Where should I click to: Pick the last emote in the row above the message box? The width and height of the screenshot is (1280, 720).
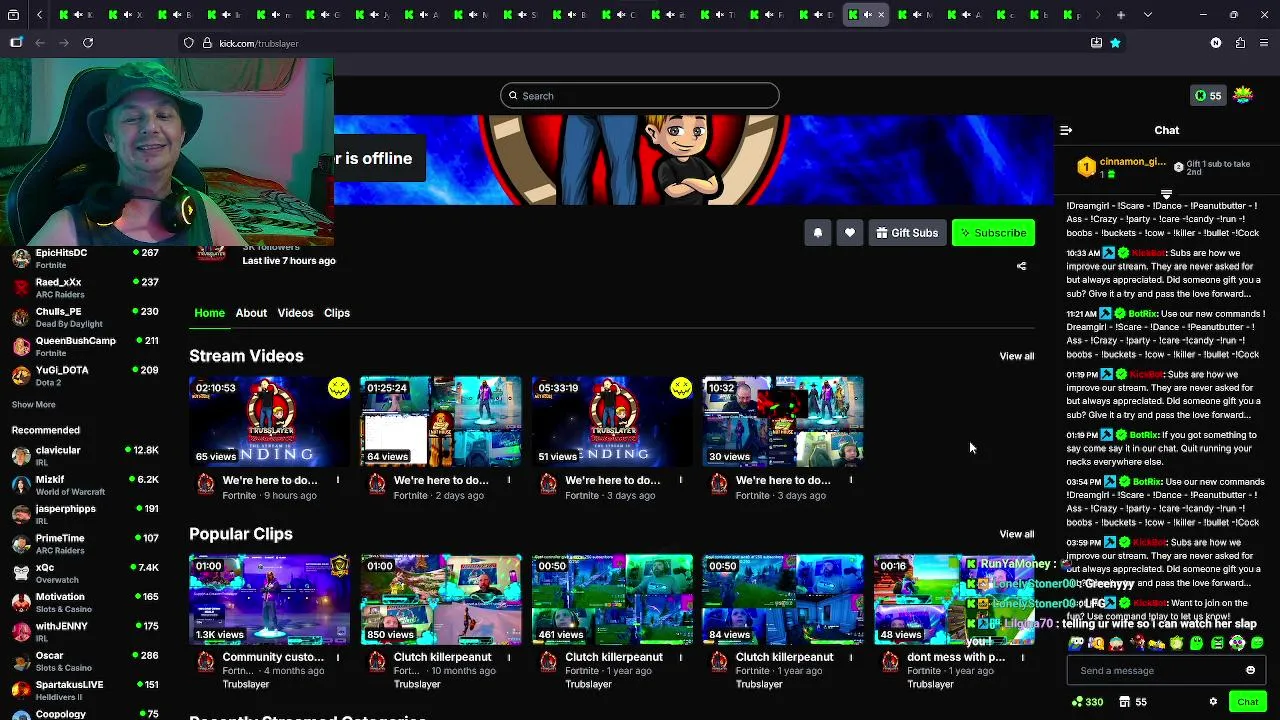click(x=1257, y=643)
